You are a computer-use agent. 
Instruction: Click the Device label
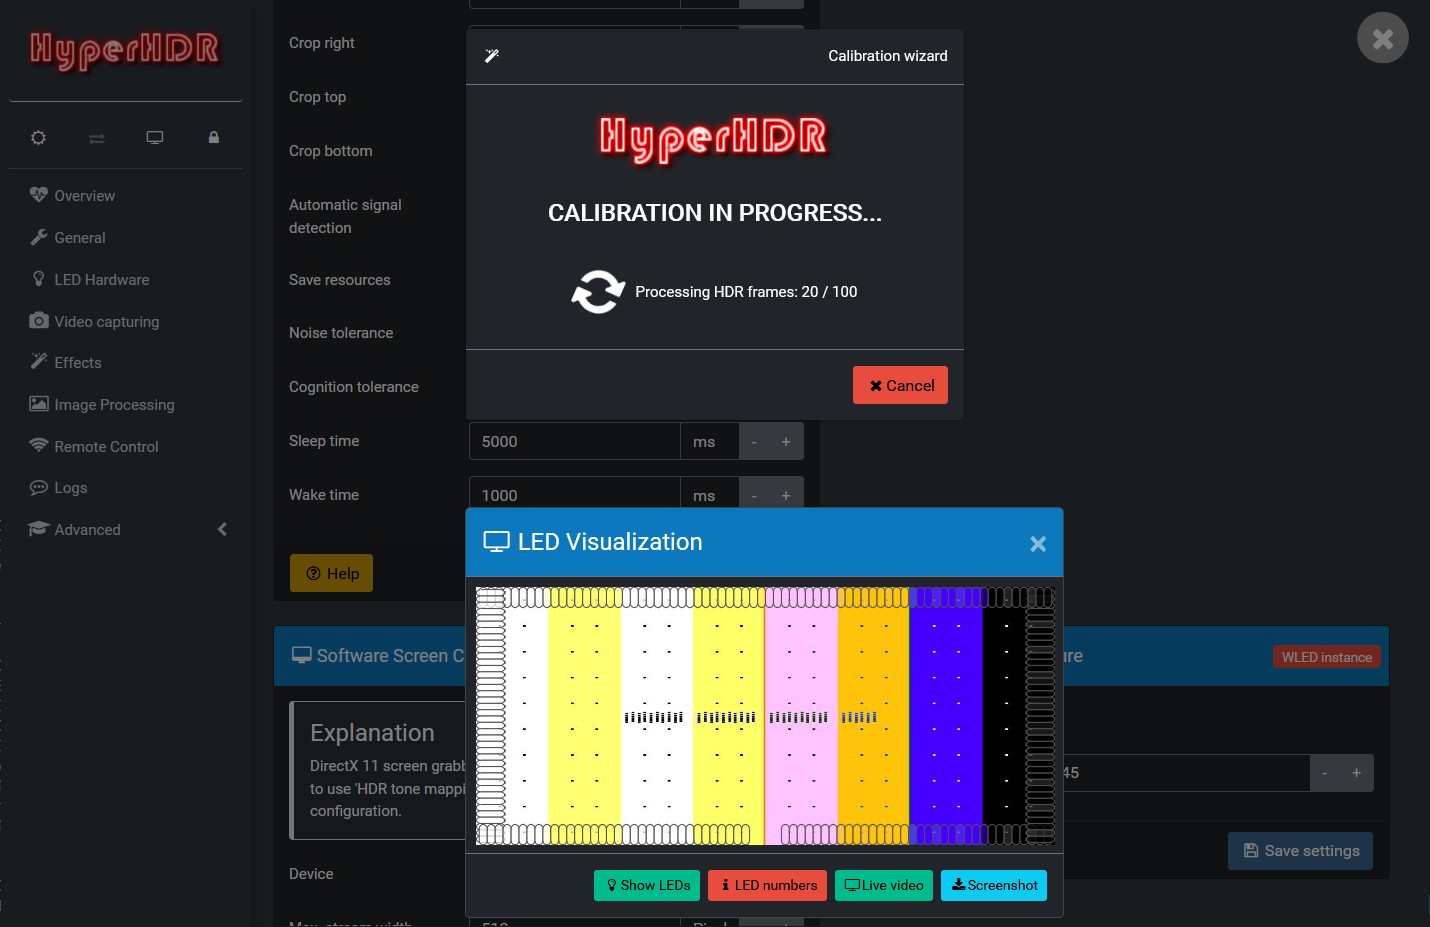pyautogui.click(x=311, y=874)
